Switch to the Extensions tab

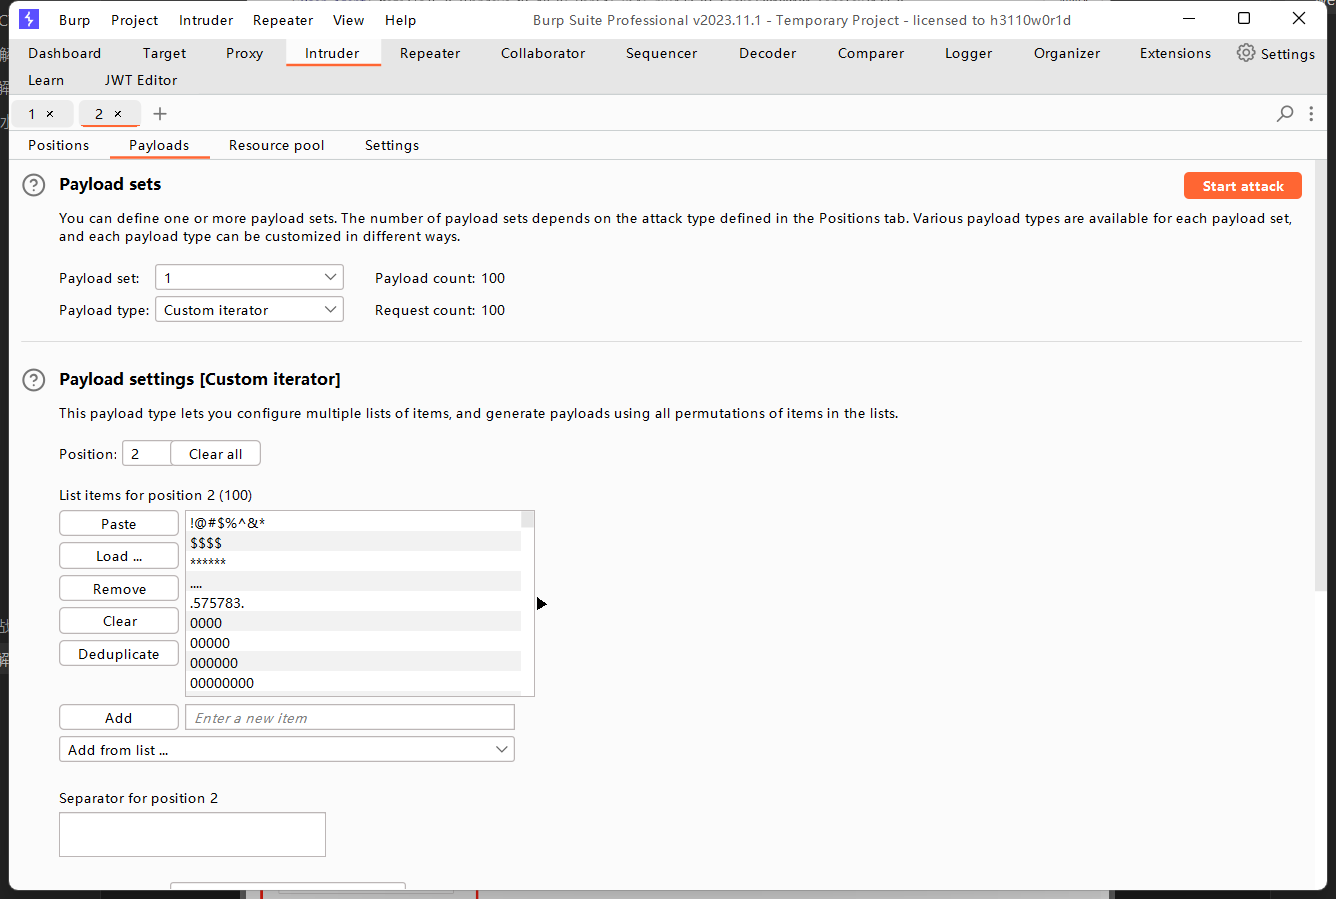(x=1175, y=53)
